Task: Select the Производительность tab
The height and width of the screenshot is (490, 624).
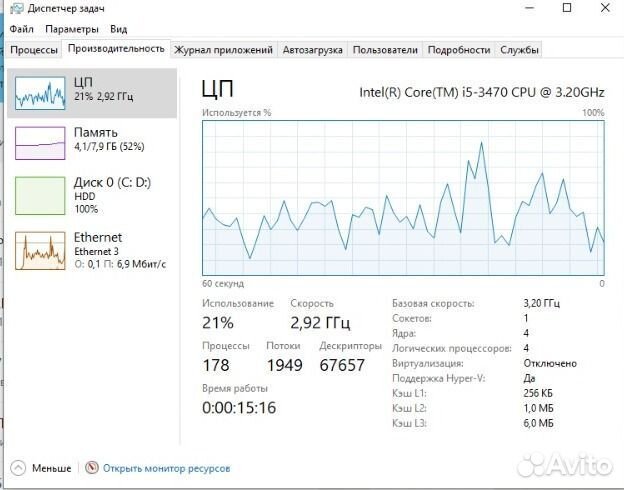Action: 116,49
